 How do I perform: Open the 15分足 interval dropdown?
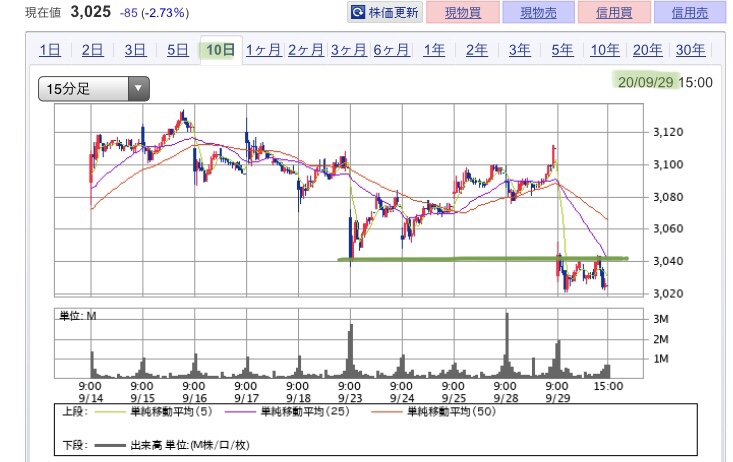click(93, 88)
